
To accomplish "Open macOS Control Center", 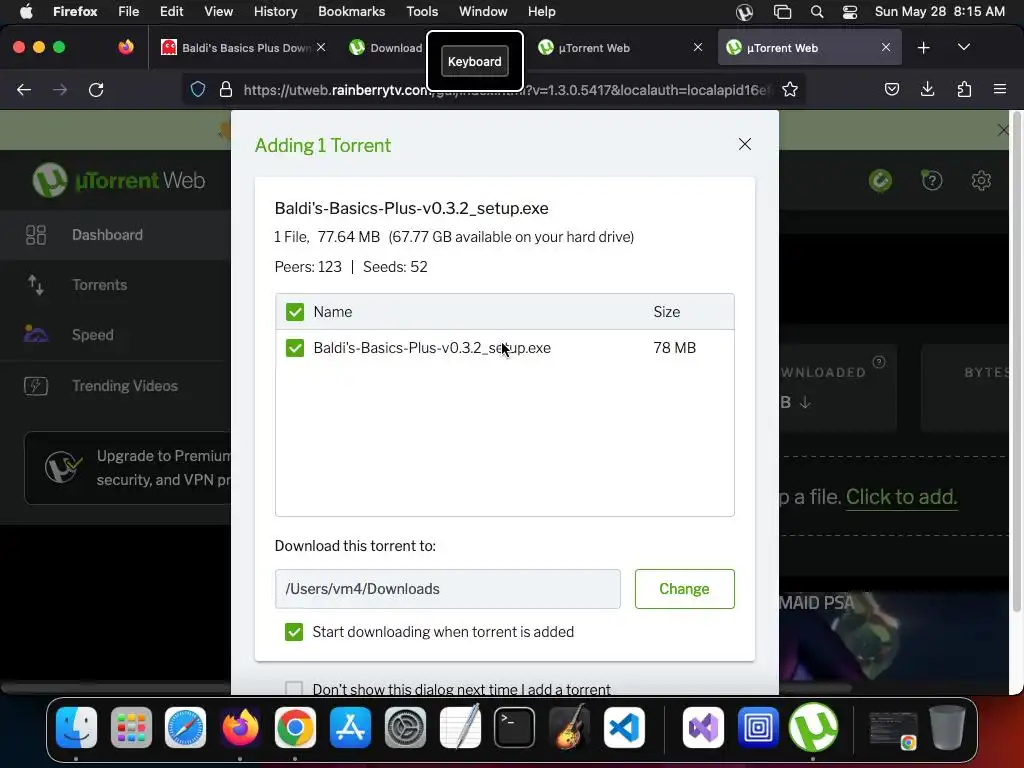I will 850,12.
